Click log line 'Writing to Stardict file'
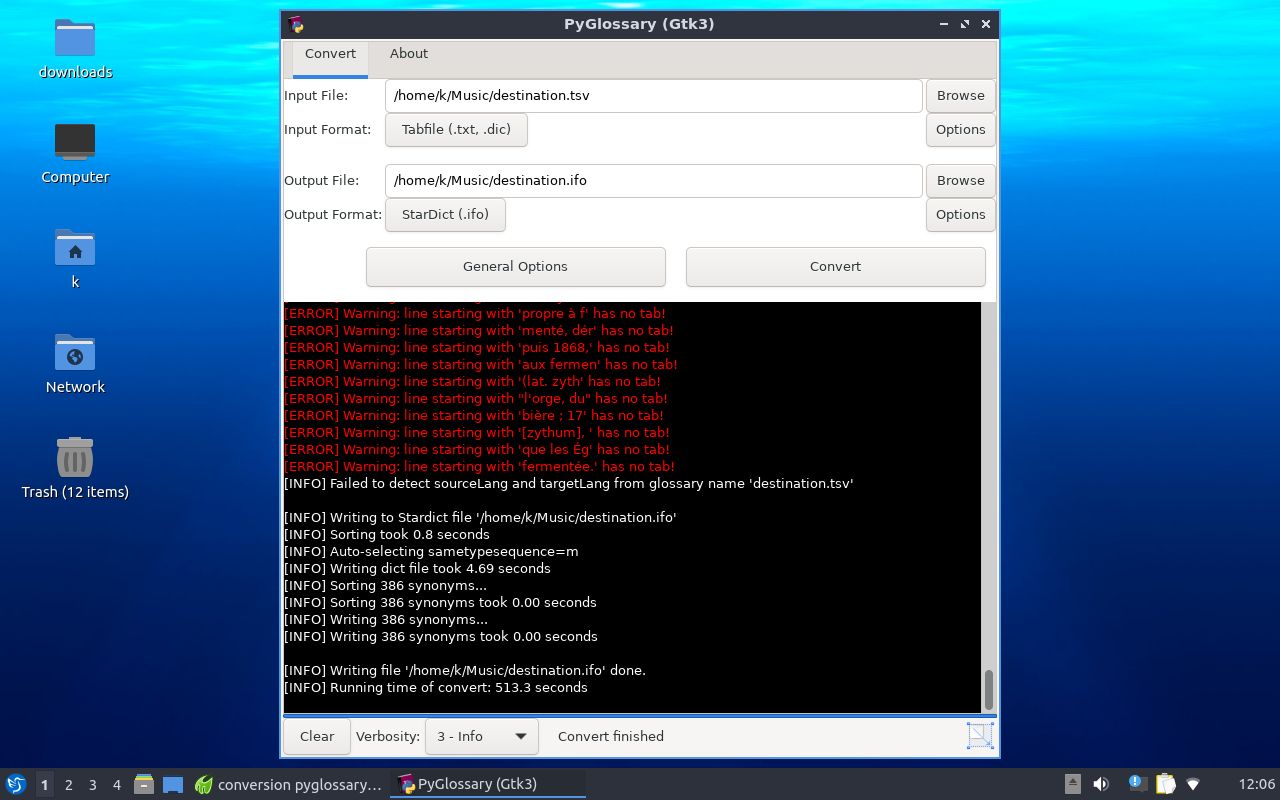This screenshot has width=1280, height=800. [481, 518]
